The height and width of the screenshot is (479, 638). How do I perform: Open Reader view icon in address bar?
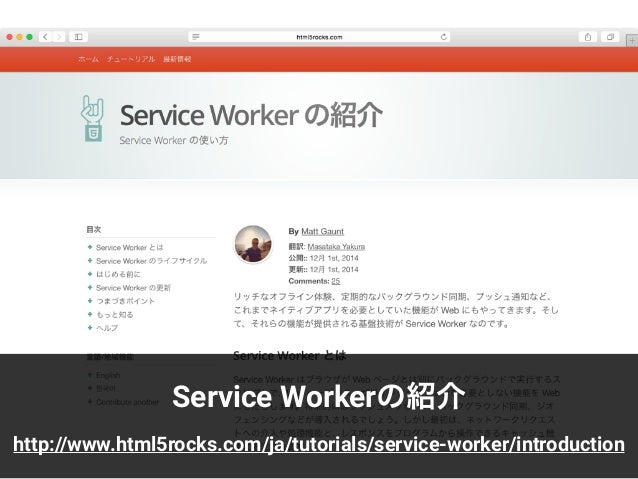point(196,37)
